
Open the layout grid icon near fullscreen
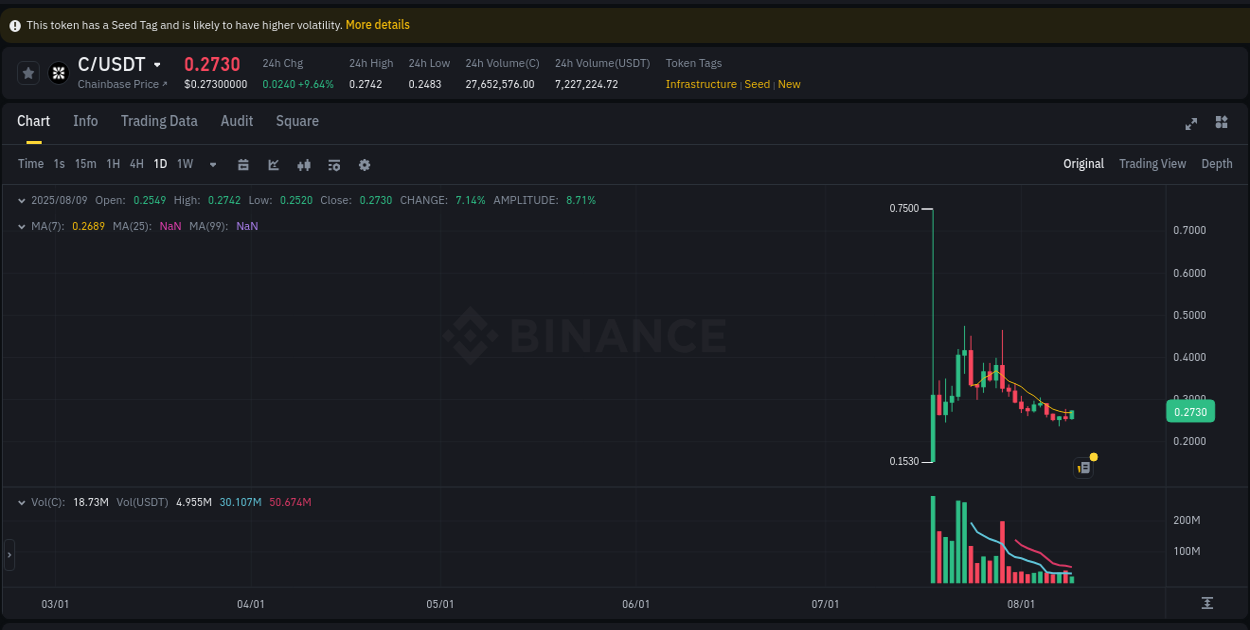coord(1221,122)
